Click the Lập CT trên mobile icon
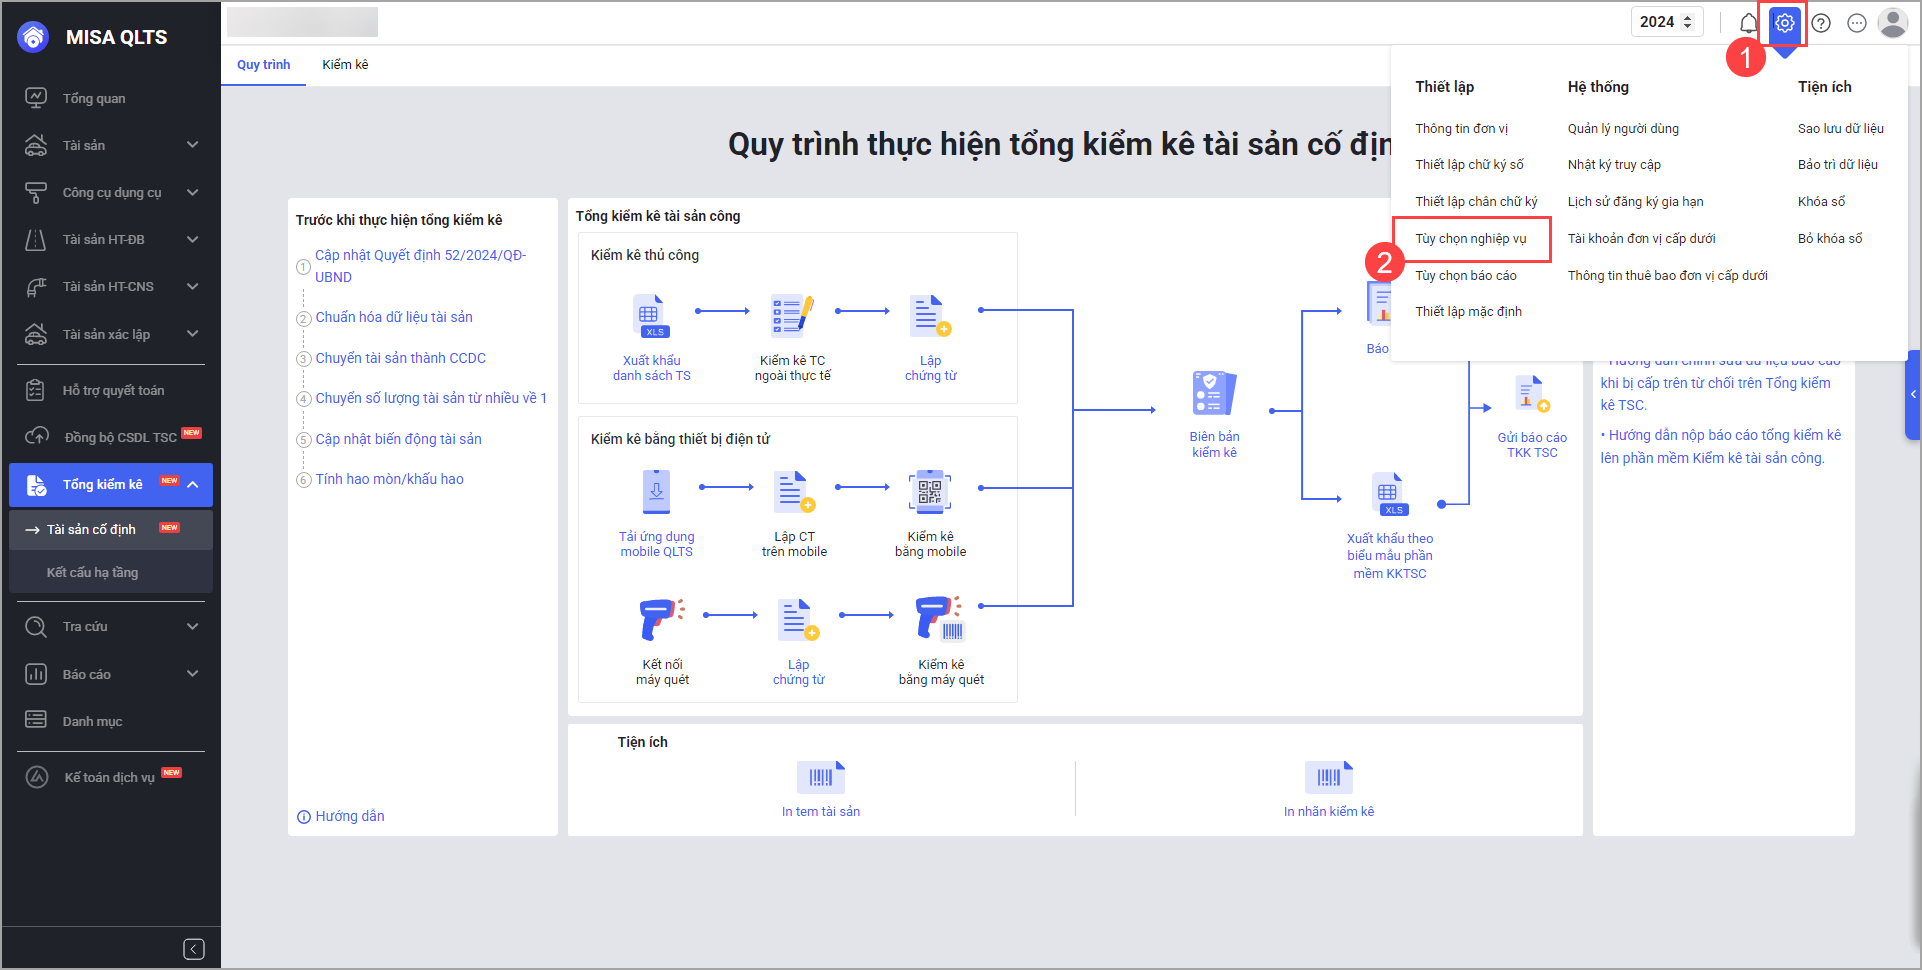This screenshot has width=1922, height=970. click(x=795, y=492)
